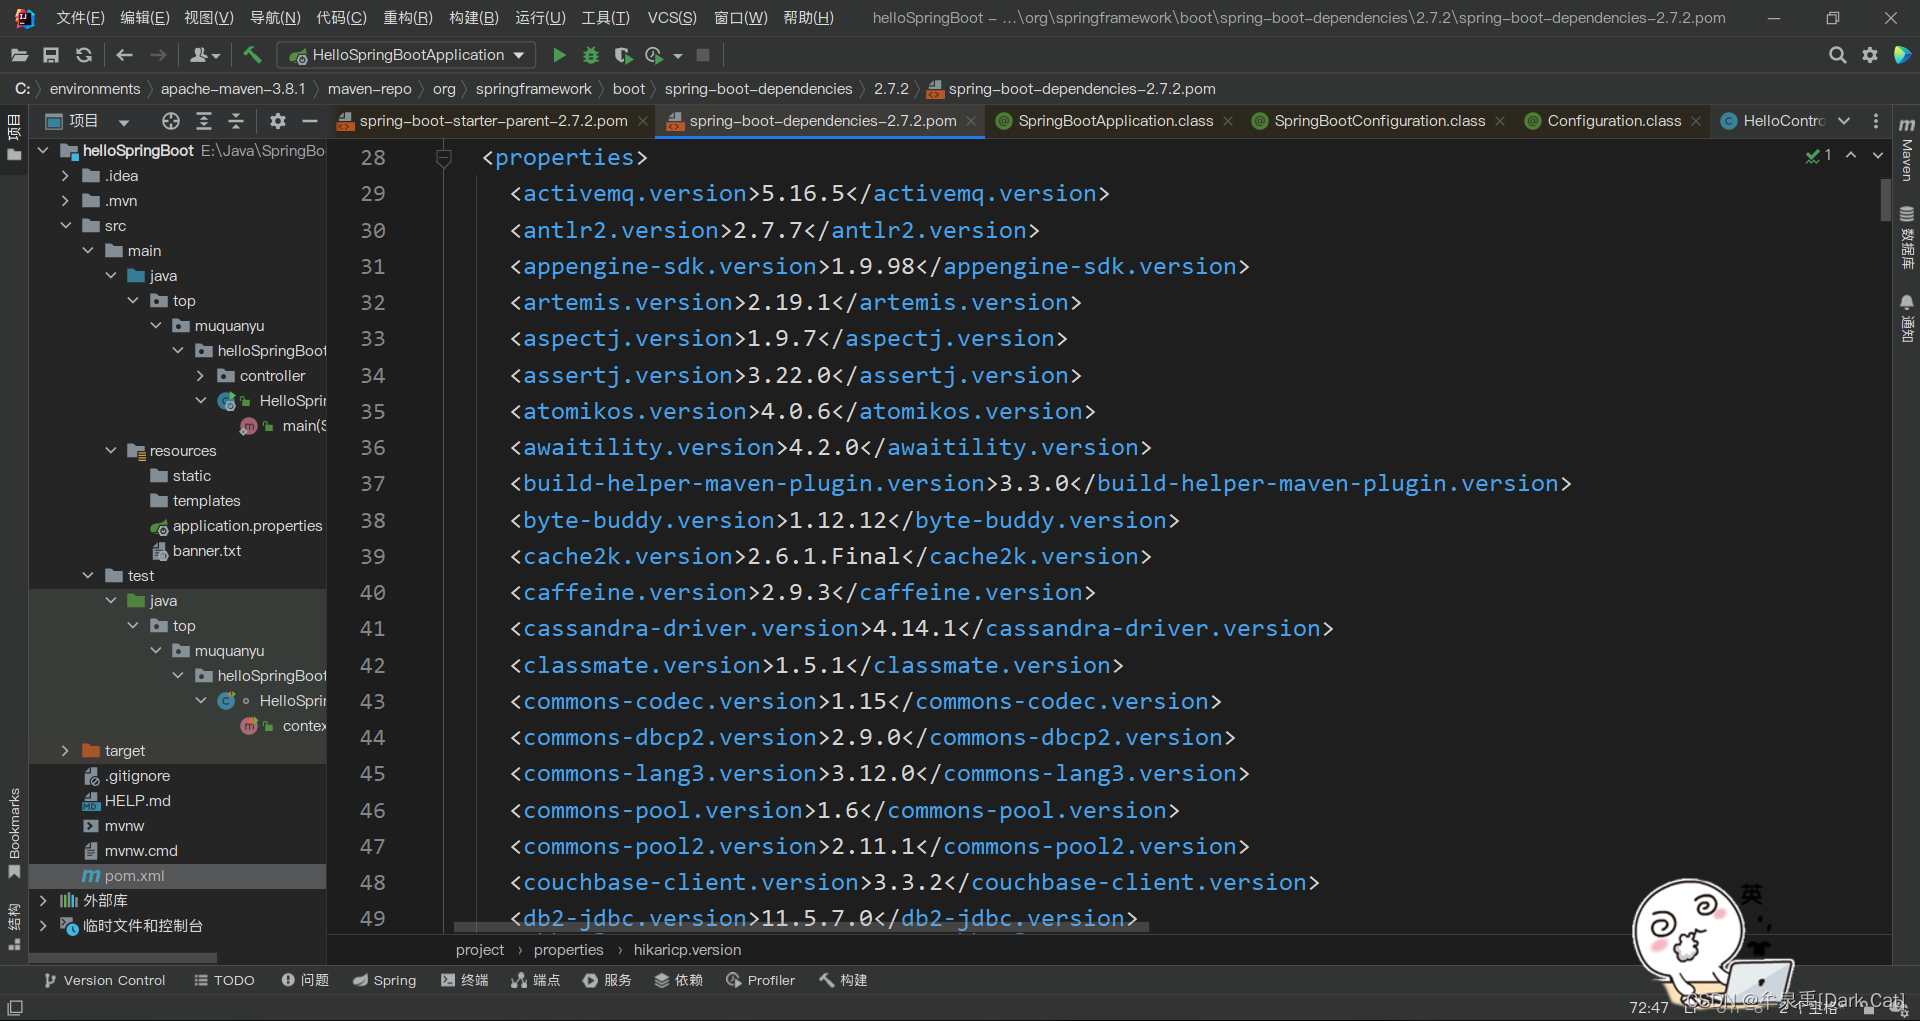Viewport: 1920px width, 1021px height.
Task: Select application.properties file
Action: pos(247,526)
